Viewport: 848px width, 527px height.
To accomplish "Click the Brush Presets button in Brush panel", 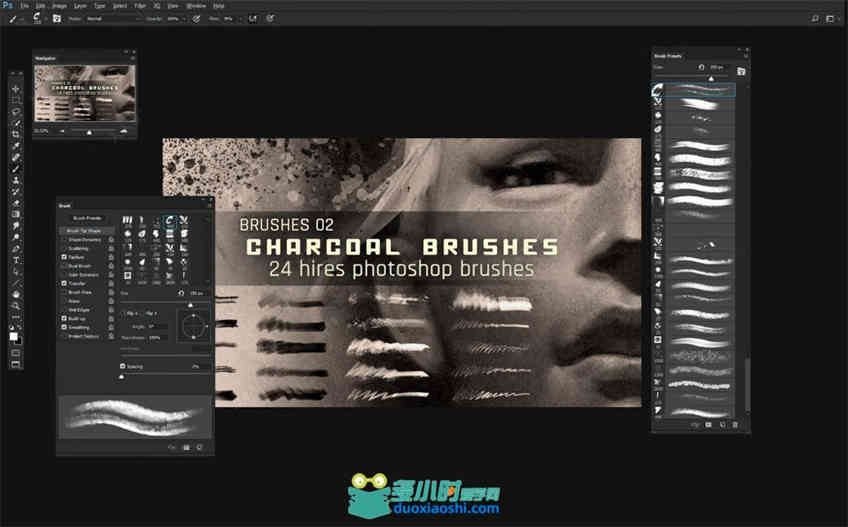I will pos(87,218).
